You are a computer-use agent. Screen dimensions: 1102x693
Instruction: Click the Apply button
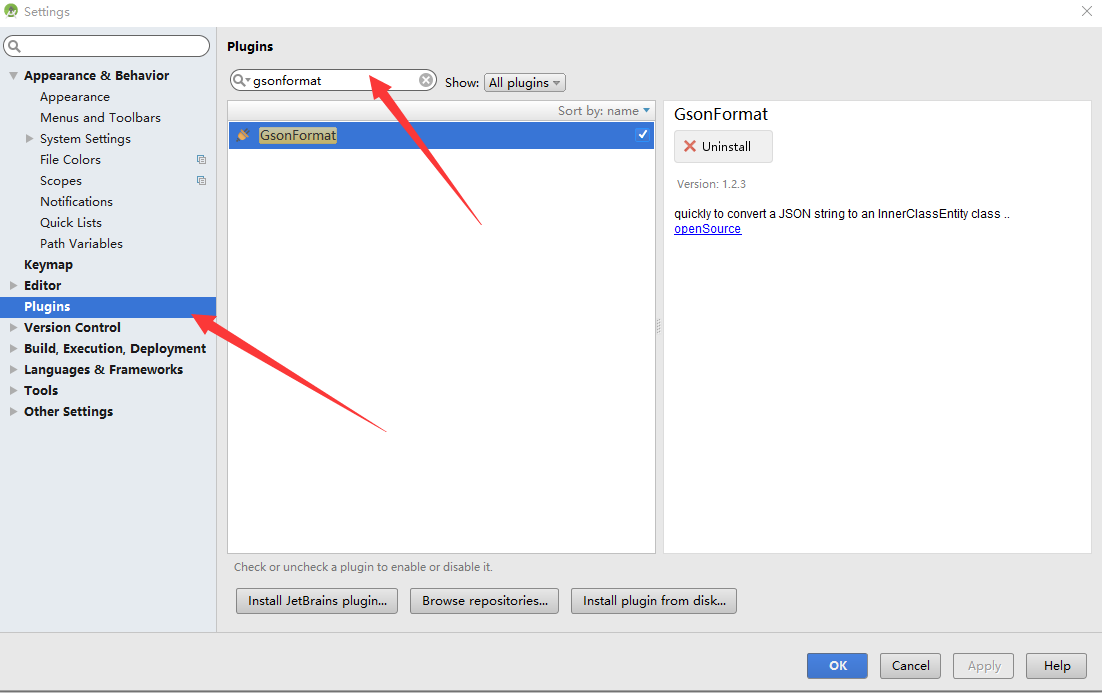983,666
